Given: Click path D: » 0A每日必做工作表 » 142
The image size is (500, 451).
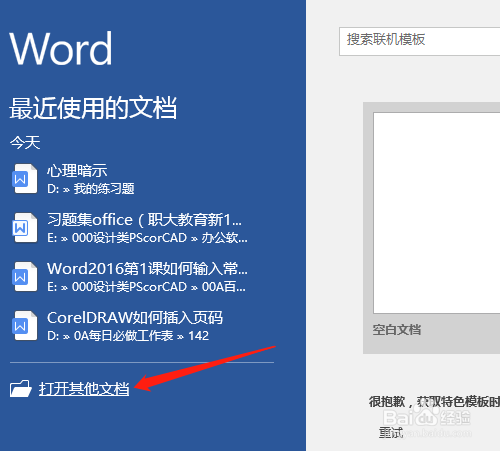Looking at the screenshot, I should [x=128, y=336].
